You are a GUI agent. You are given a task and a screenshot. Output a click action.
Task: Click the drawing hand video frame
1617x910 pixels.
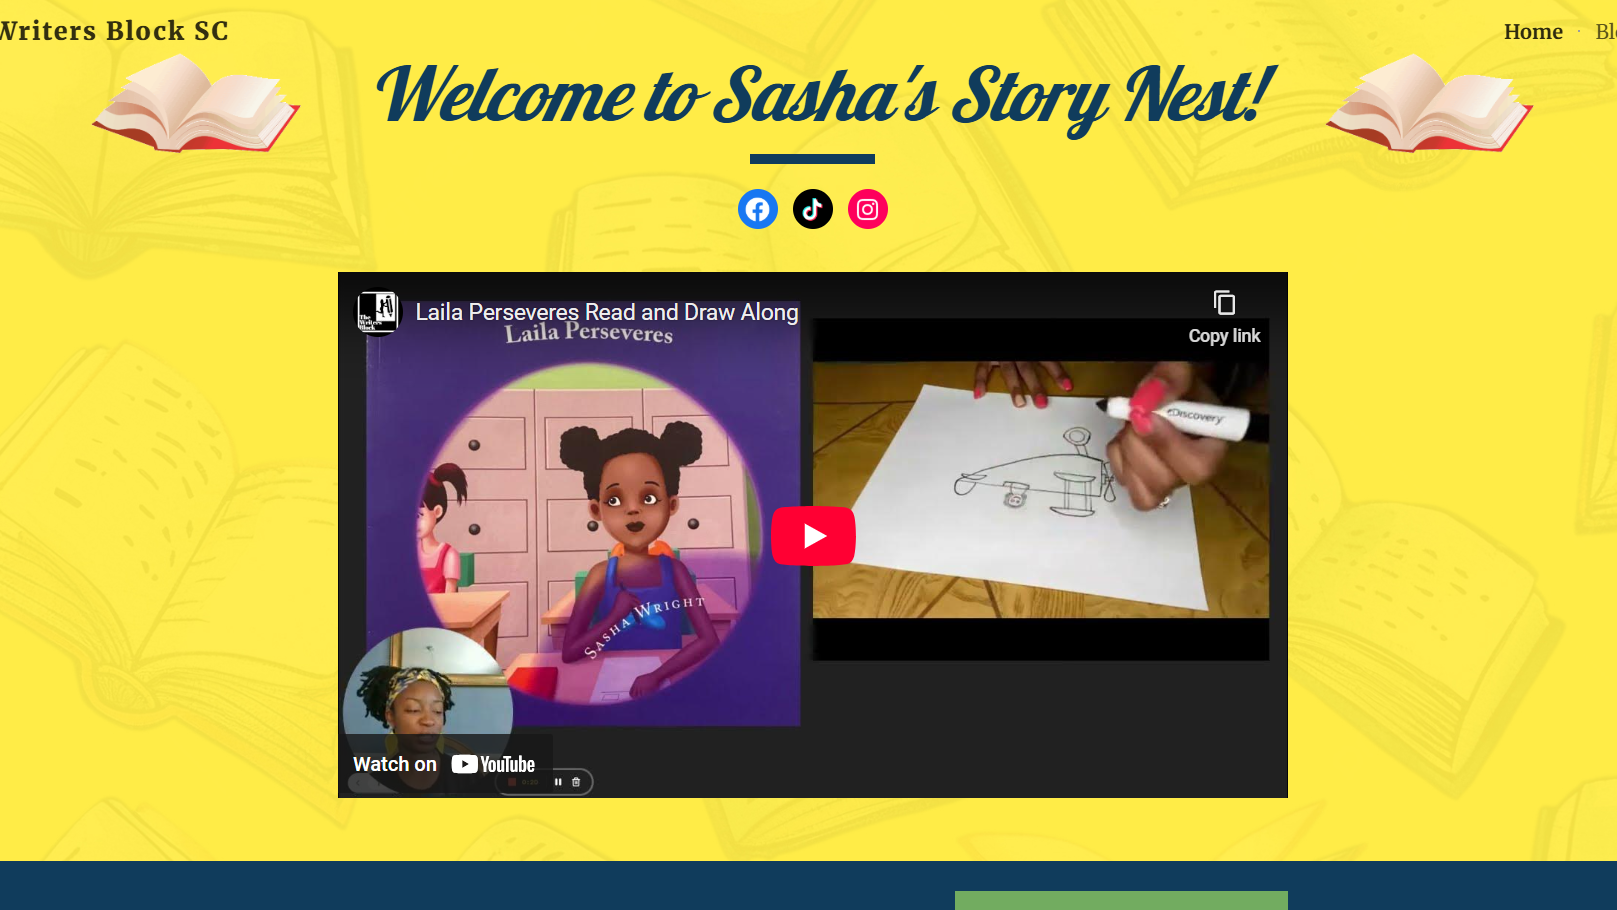tap(1041, 489)
